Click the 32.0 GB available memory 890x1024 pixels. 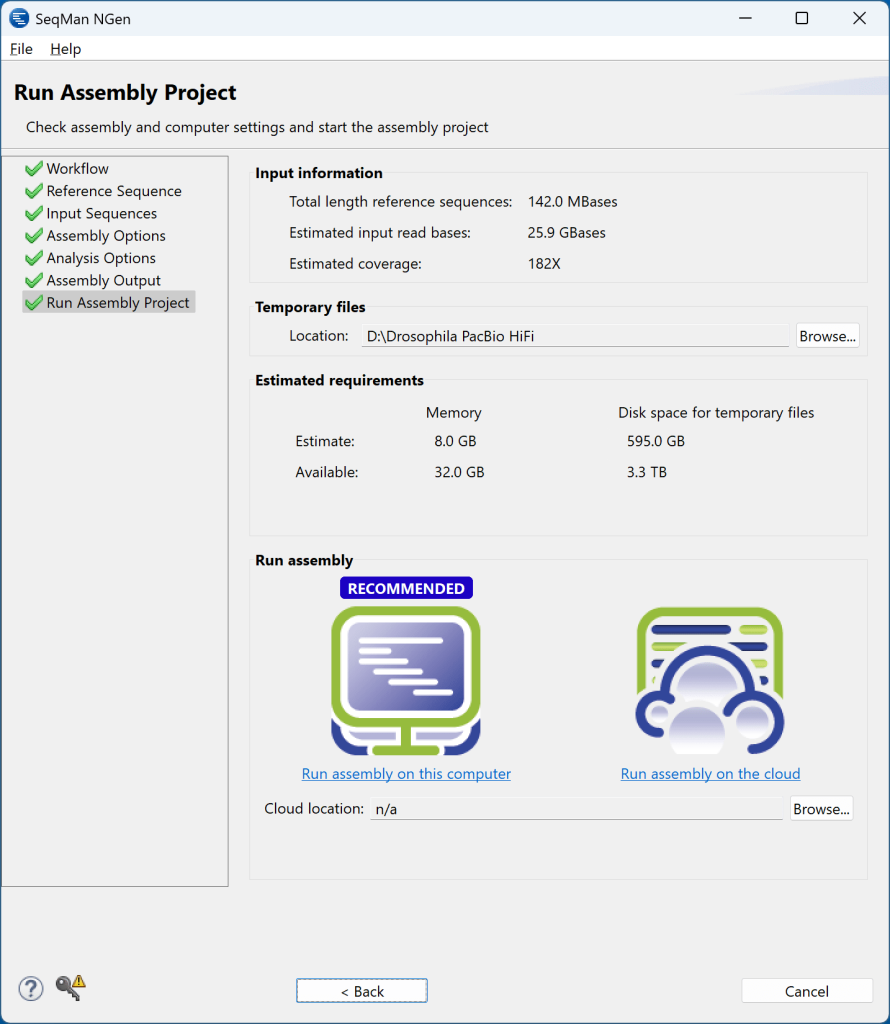[x=459, y=472]
